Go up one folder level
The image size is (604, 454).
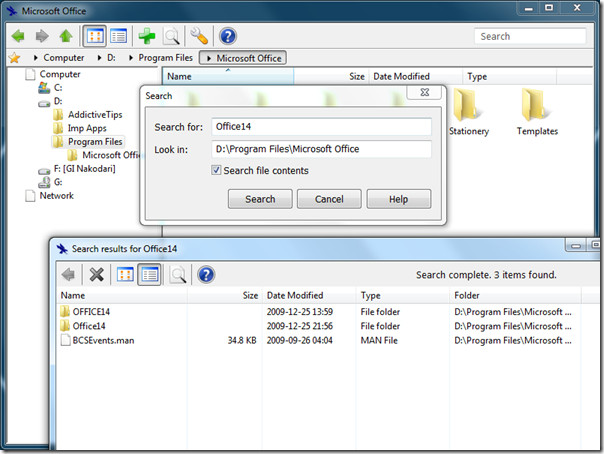point(66,36)
